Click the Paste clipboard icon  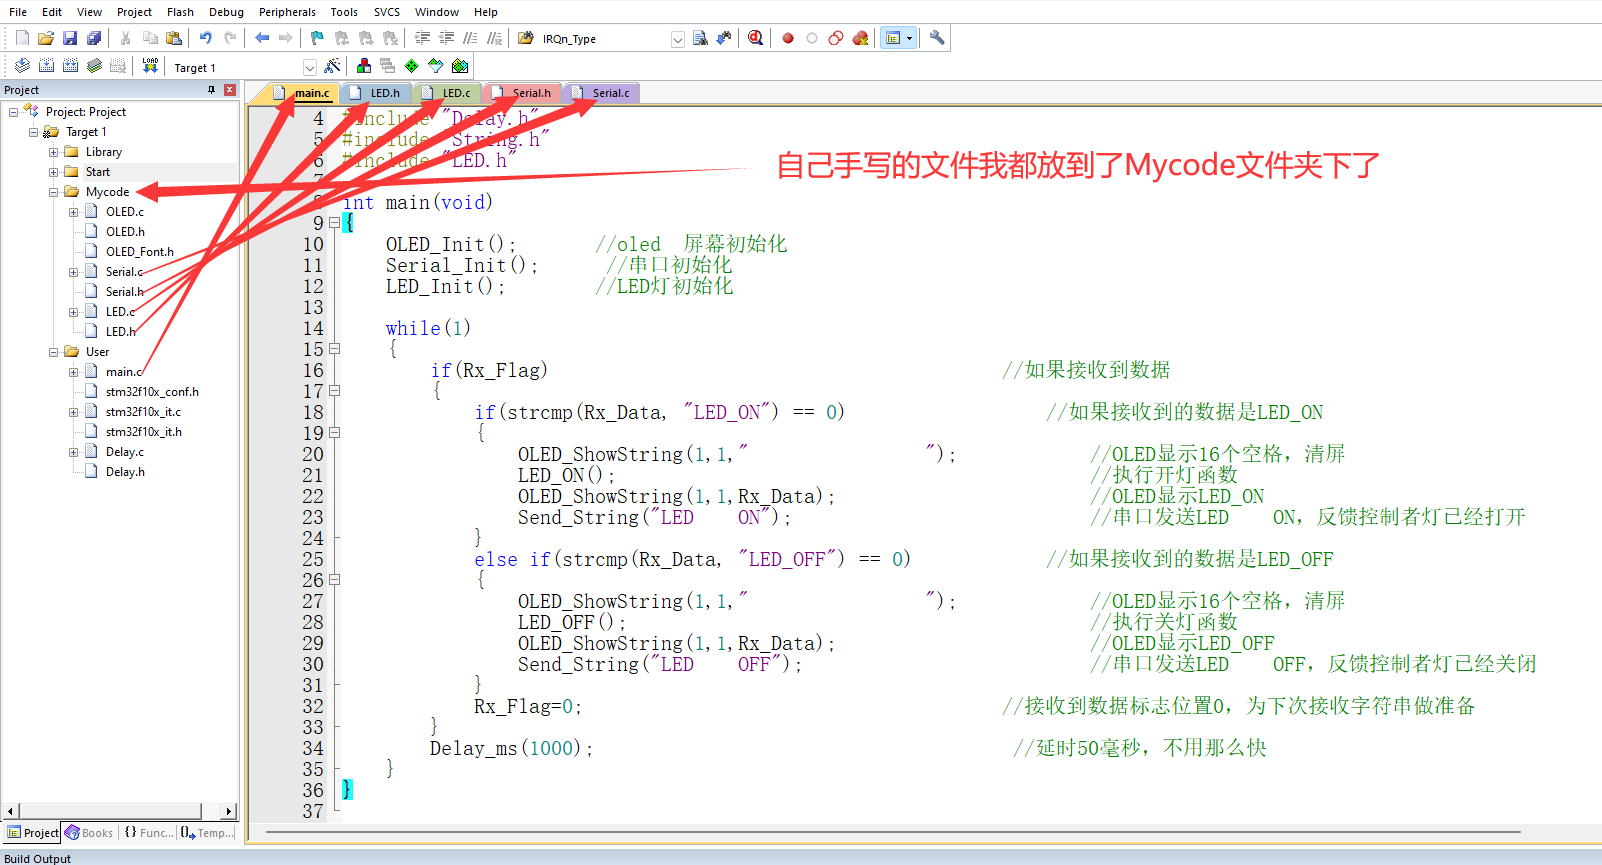coord(174,38)
